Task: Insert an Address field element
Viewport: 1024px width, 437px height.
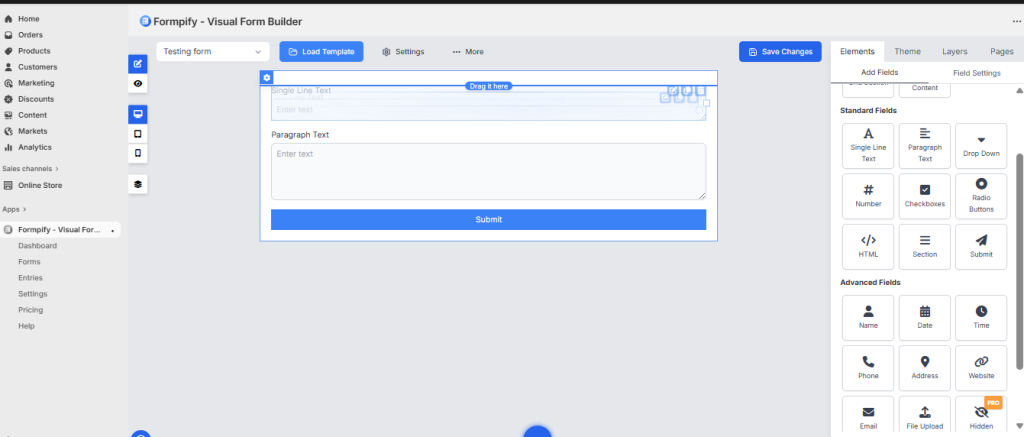Action: pos(924,367)
